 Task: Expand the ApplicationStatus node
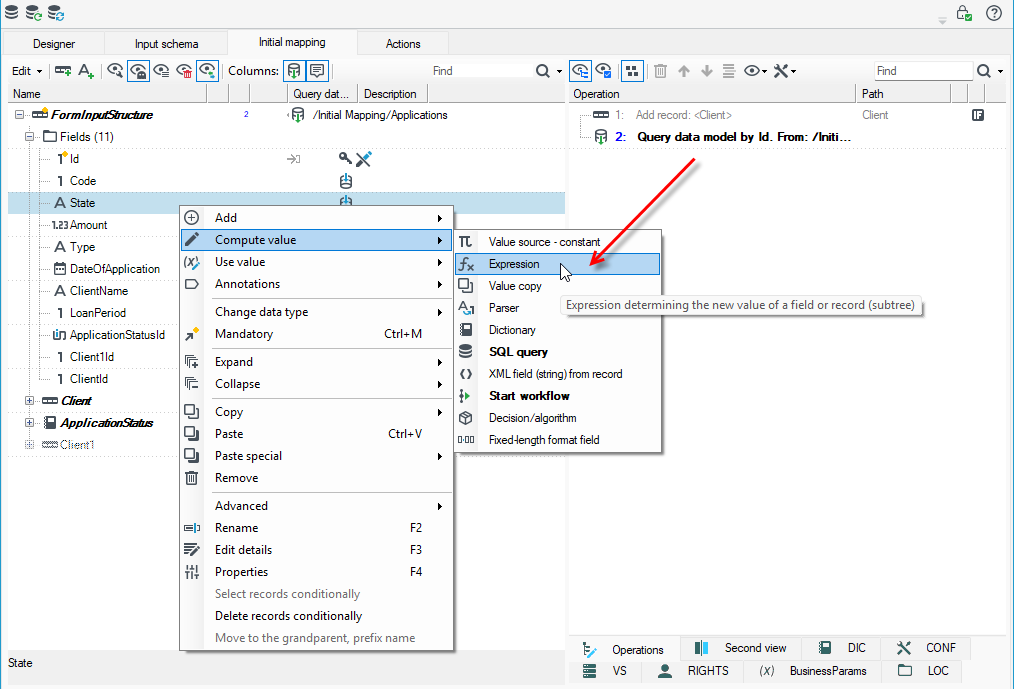29,422
